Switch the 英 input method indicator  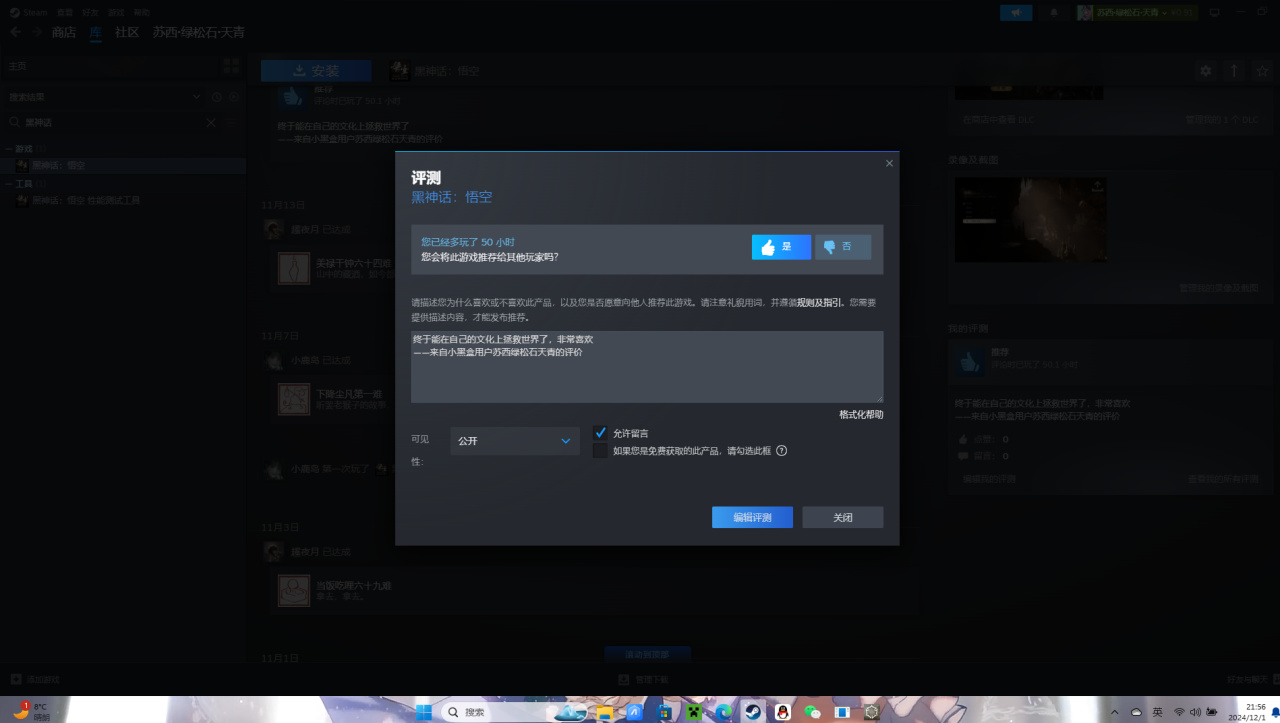1157,712
